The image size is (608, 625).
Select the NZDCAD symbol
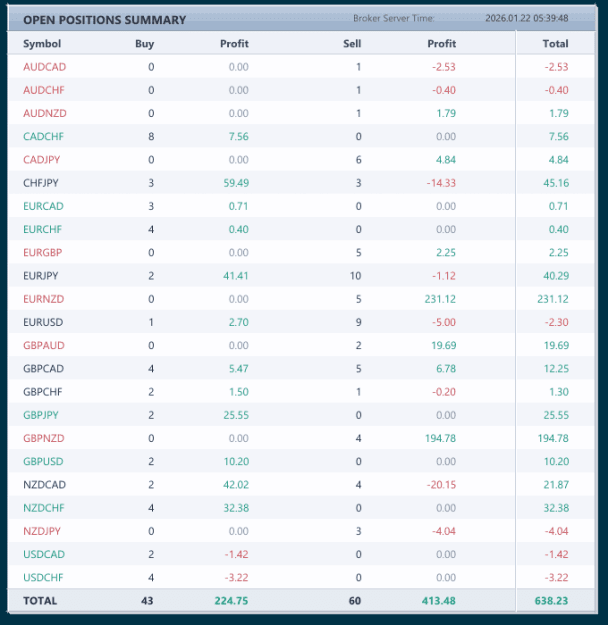[x=44, y=485]
